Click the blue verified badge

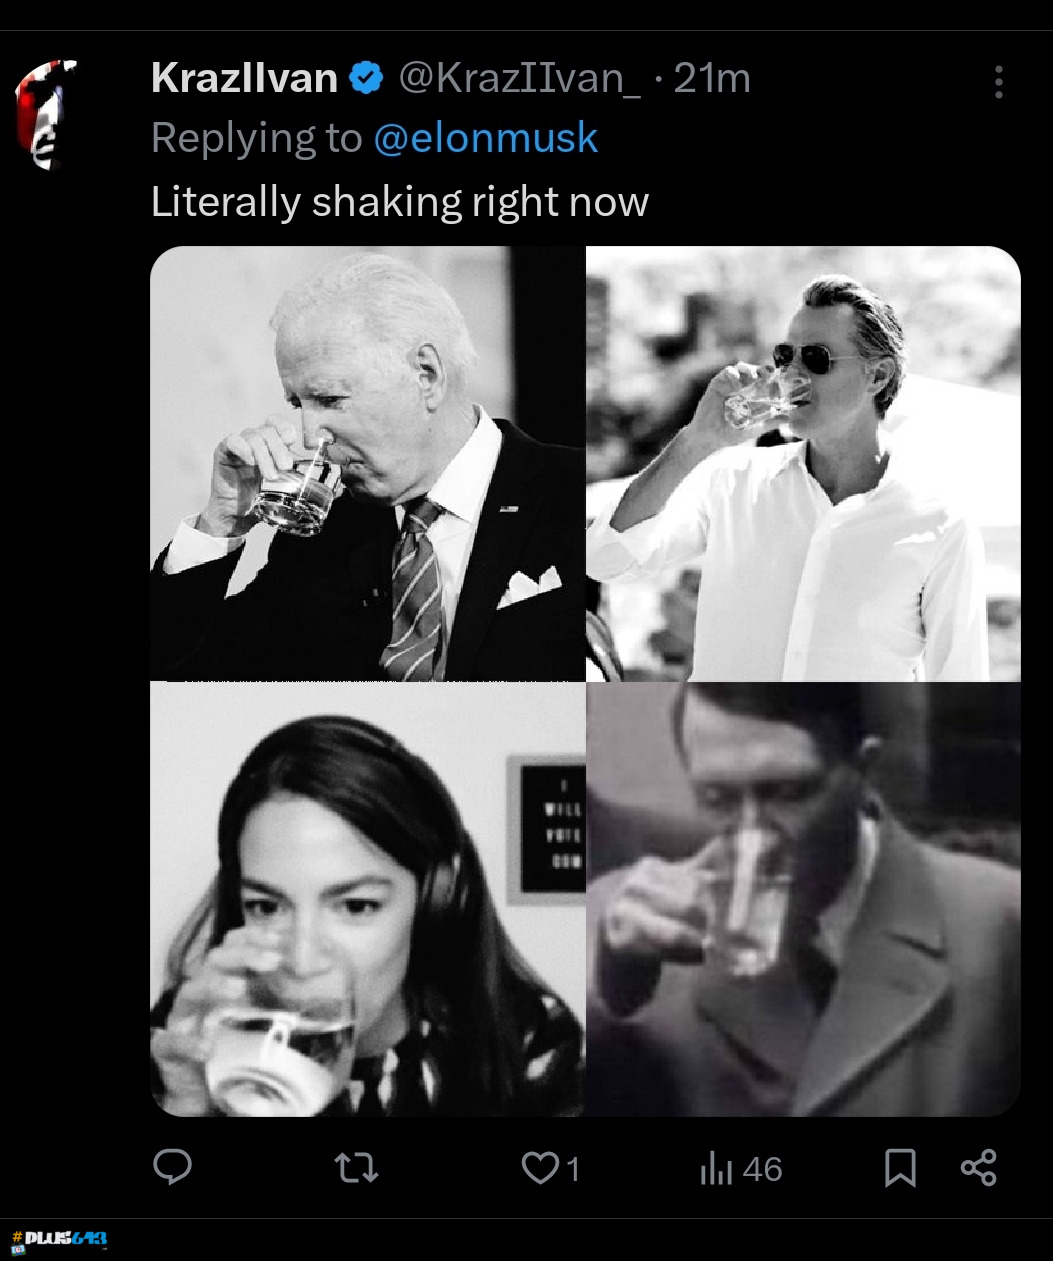367,78
